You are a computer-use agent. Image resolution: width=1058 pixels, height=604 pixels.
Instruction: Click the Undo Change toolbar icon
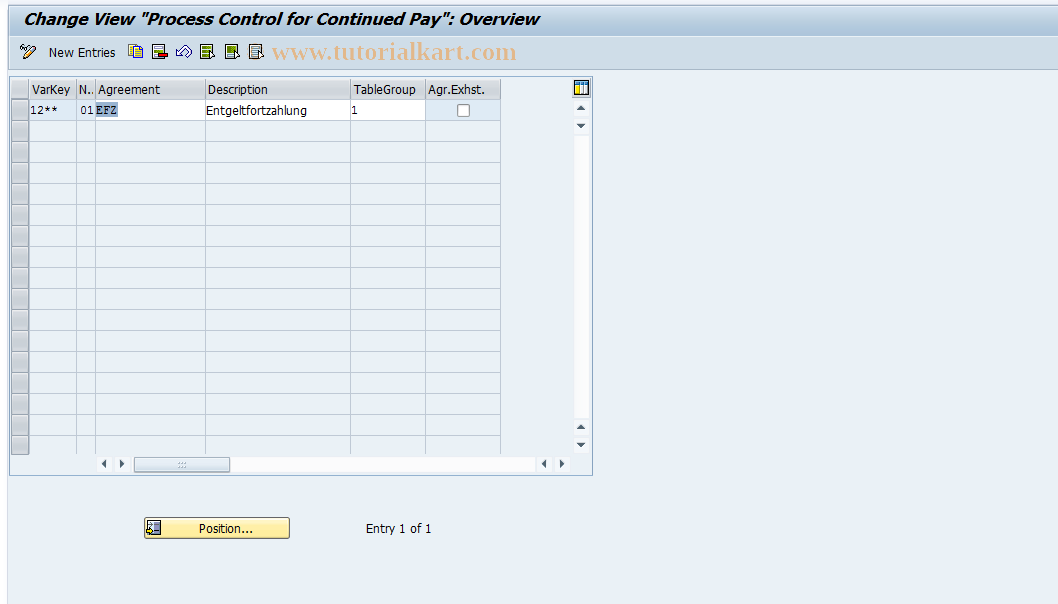click(x=184, y=52)
